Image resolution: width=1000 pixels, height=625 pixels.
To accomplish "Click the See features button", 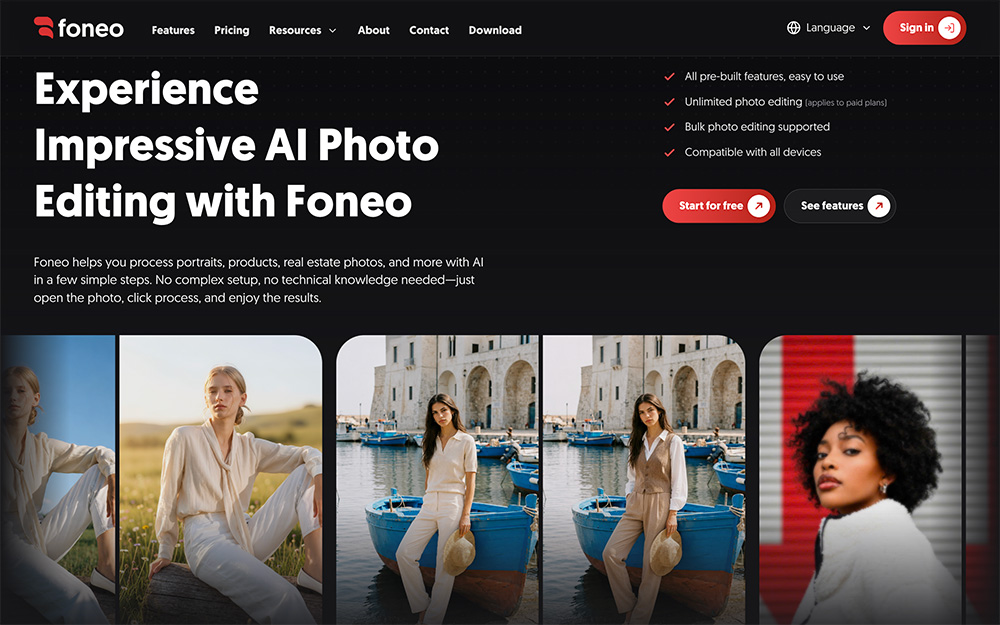I will pyautogui.click(x=839, y=206).
